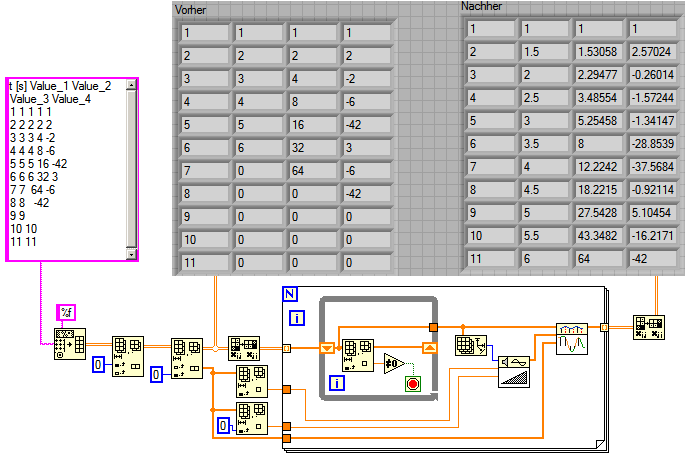685x457 pixels.
Task: Click the Transpose 2D Array node left of the For Loop
Action: (244, 348)
